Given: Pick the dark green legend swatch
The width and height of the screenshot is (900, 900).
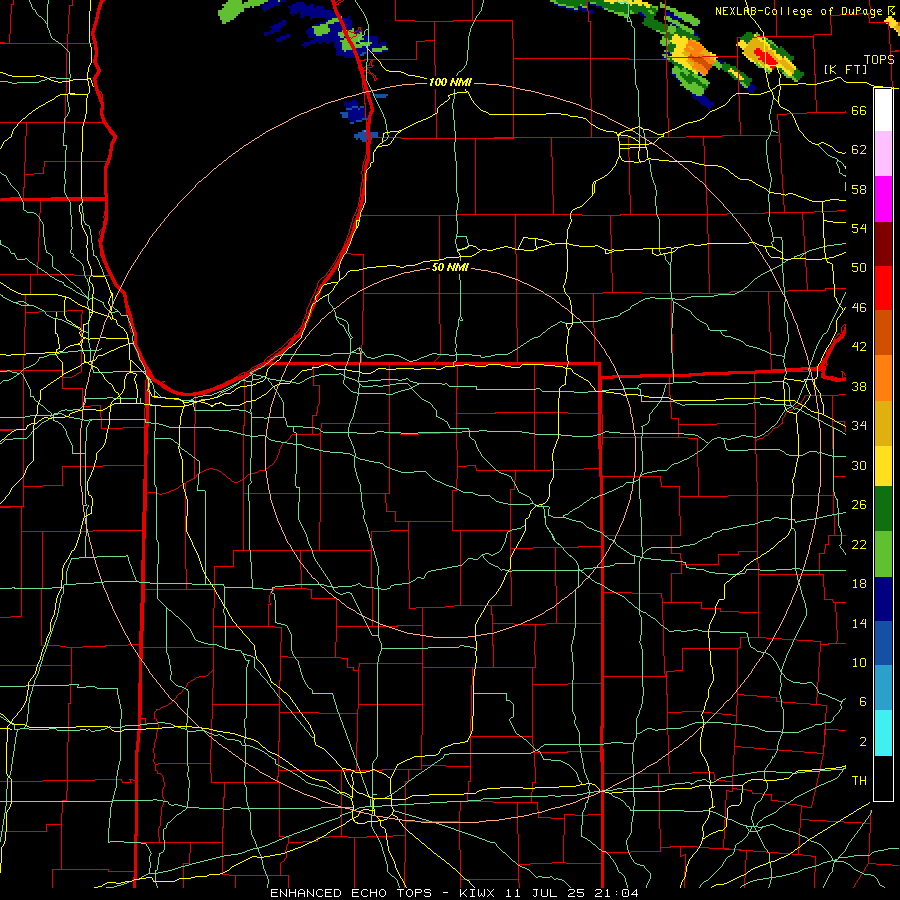Looking at the screenshot, I should pyautogui.click(x=883, y=509).
